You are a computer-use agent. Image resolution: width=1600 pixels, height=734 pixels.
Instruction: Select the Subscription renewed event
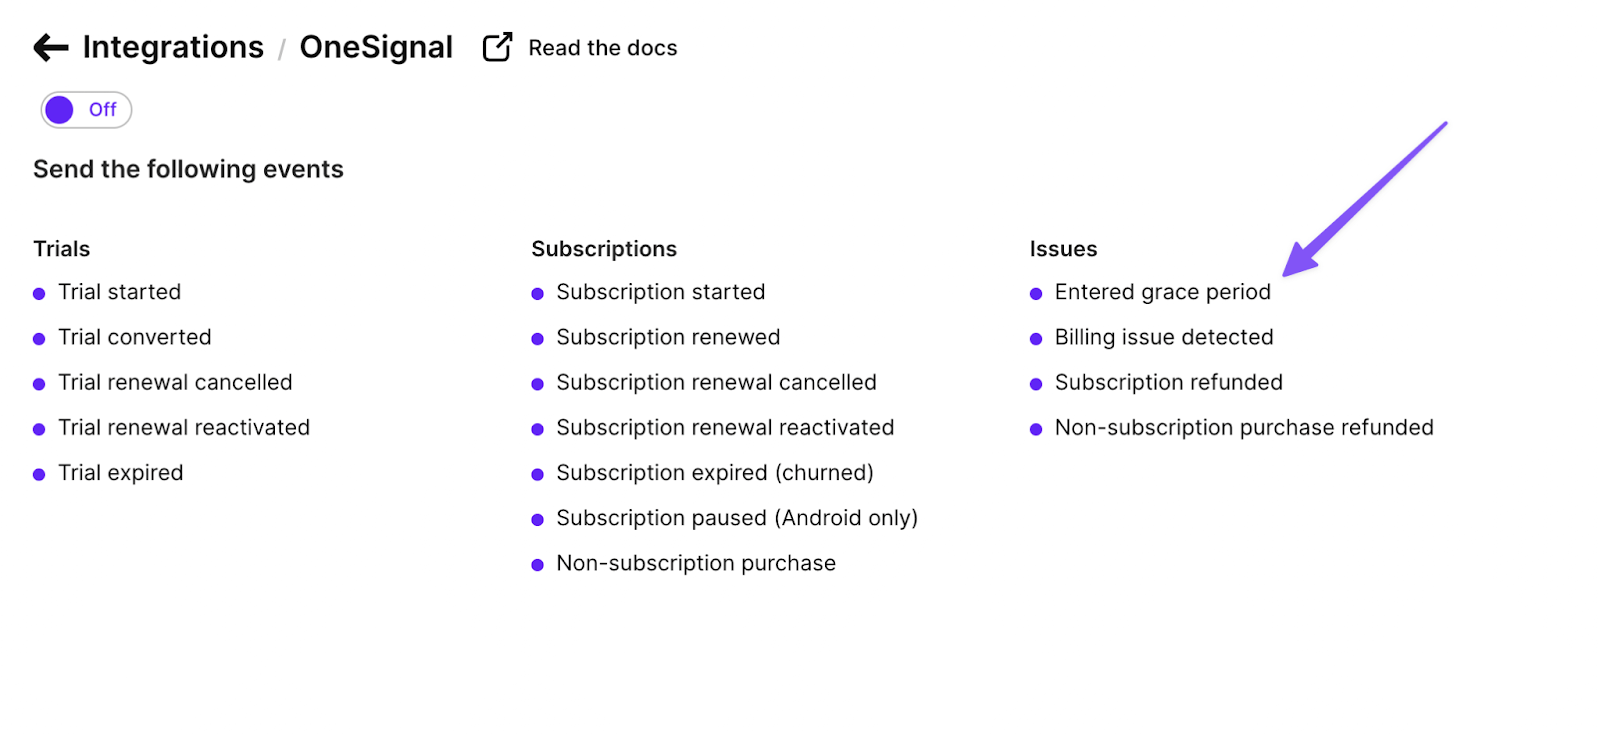(x=667, y=337)
